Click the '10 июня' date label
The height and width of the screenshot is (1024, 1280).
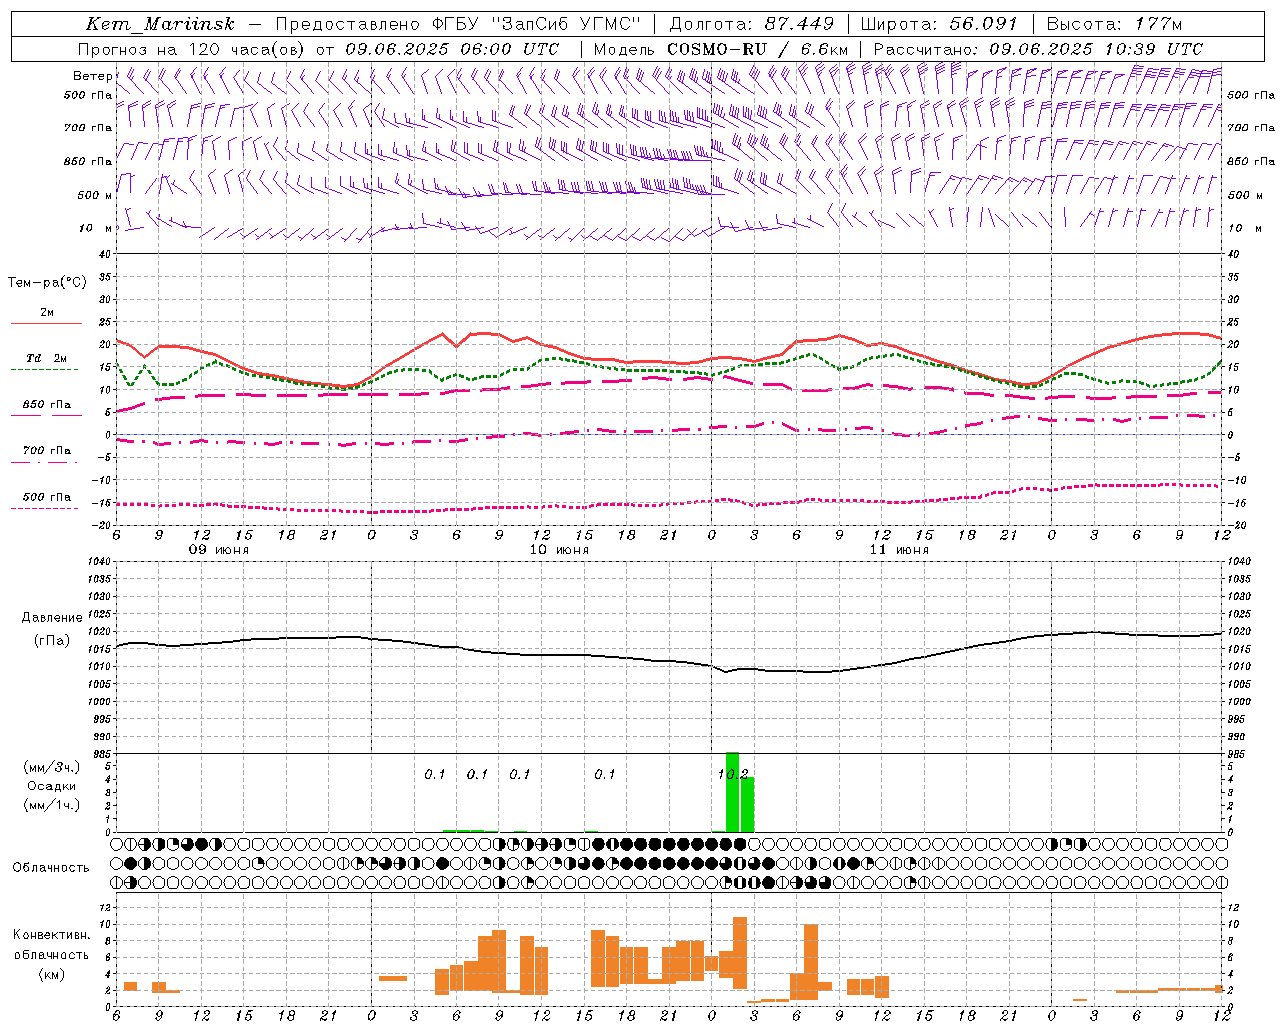(x=559, y=550)
